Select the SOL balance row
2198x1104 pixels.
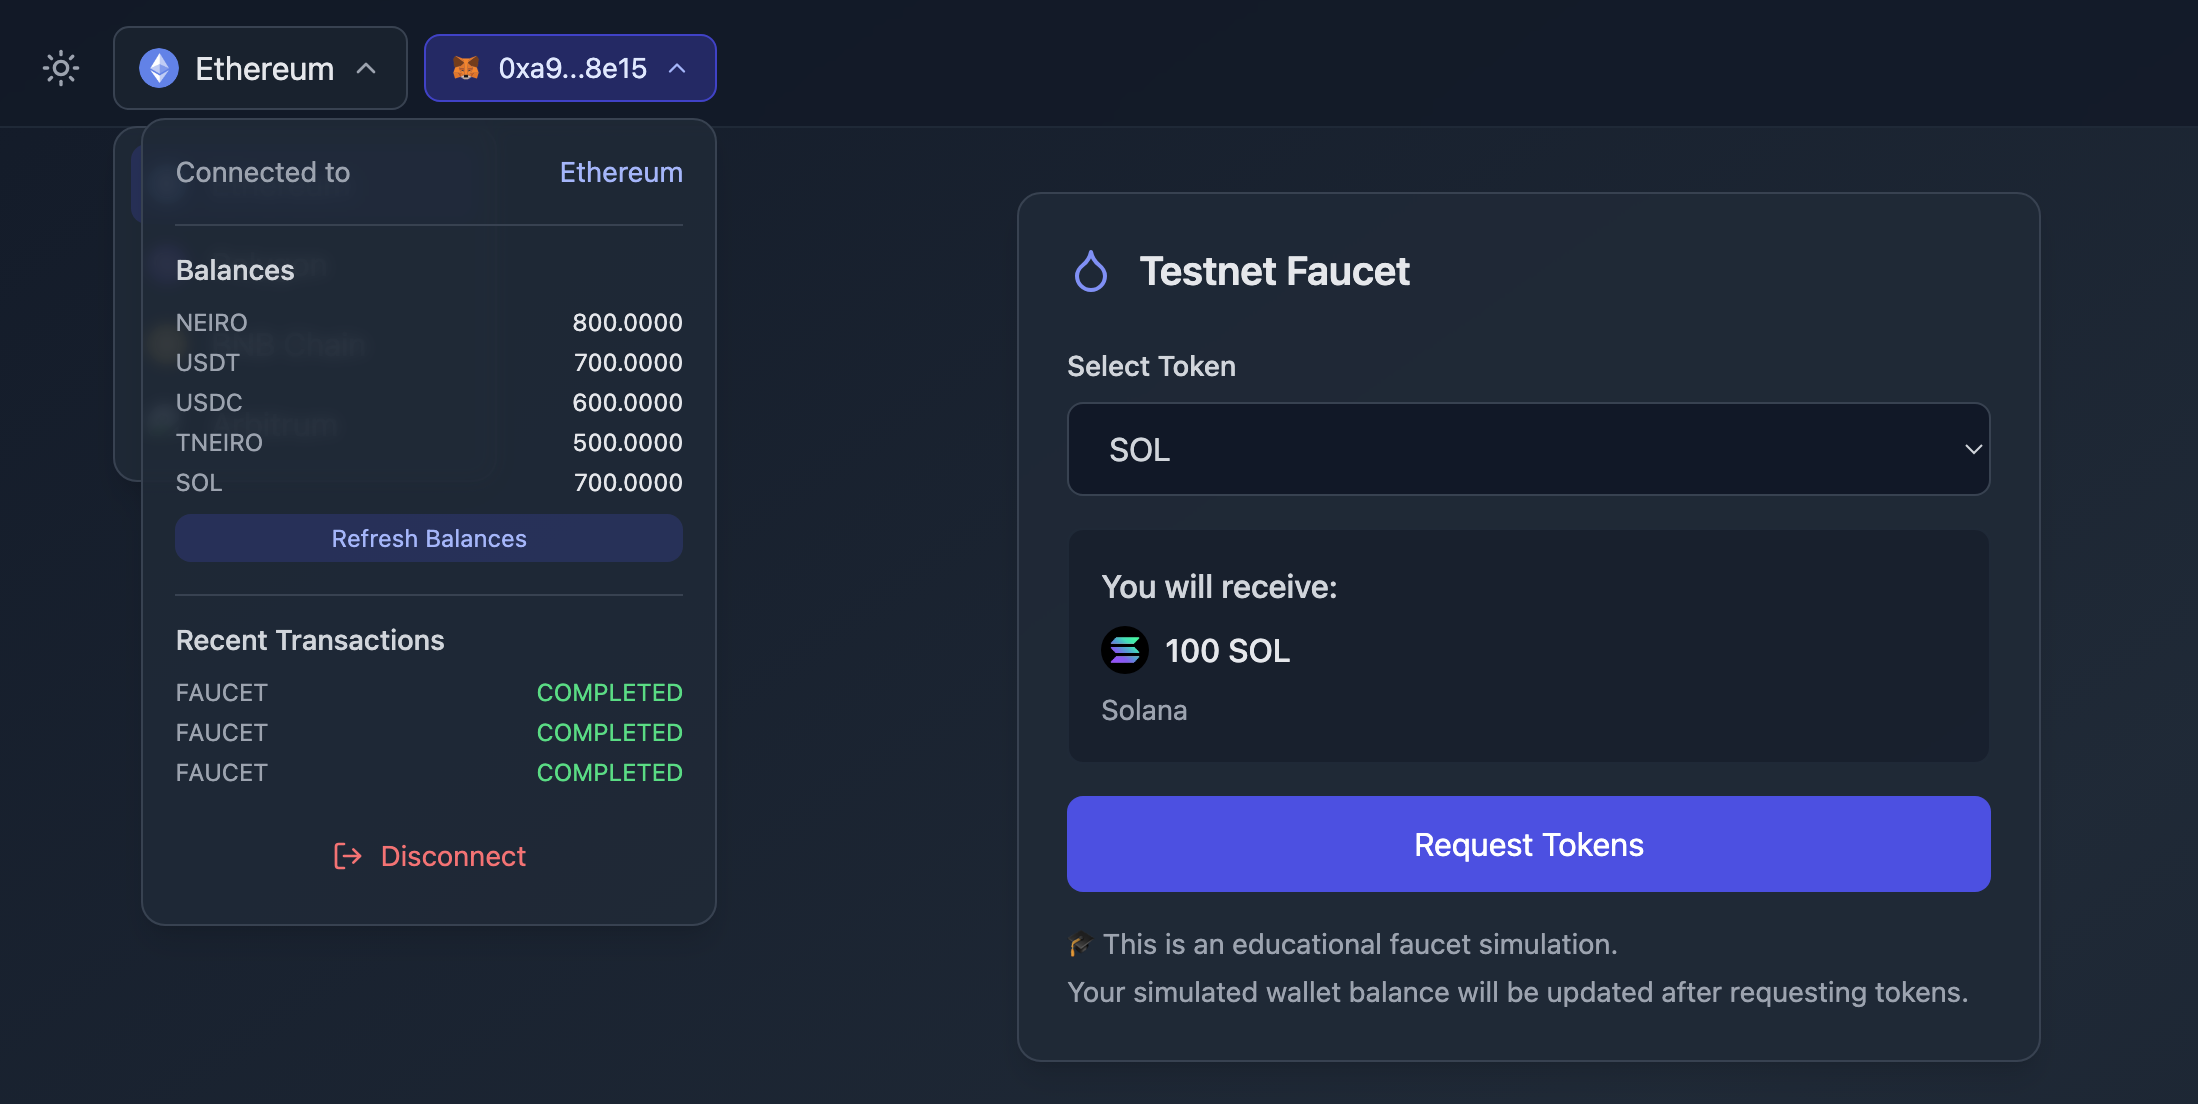429,483
